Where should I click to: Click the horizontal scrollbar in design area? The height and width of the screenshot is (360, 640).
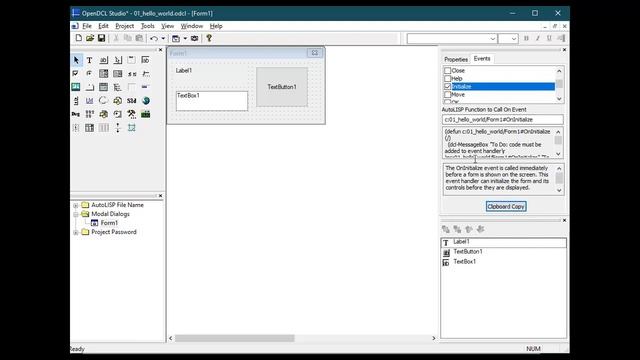tap(234, 338)
